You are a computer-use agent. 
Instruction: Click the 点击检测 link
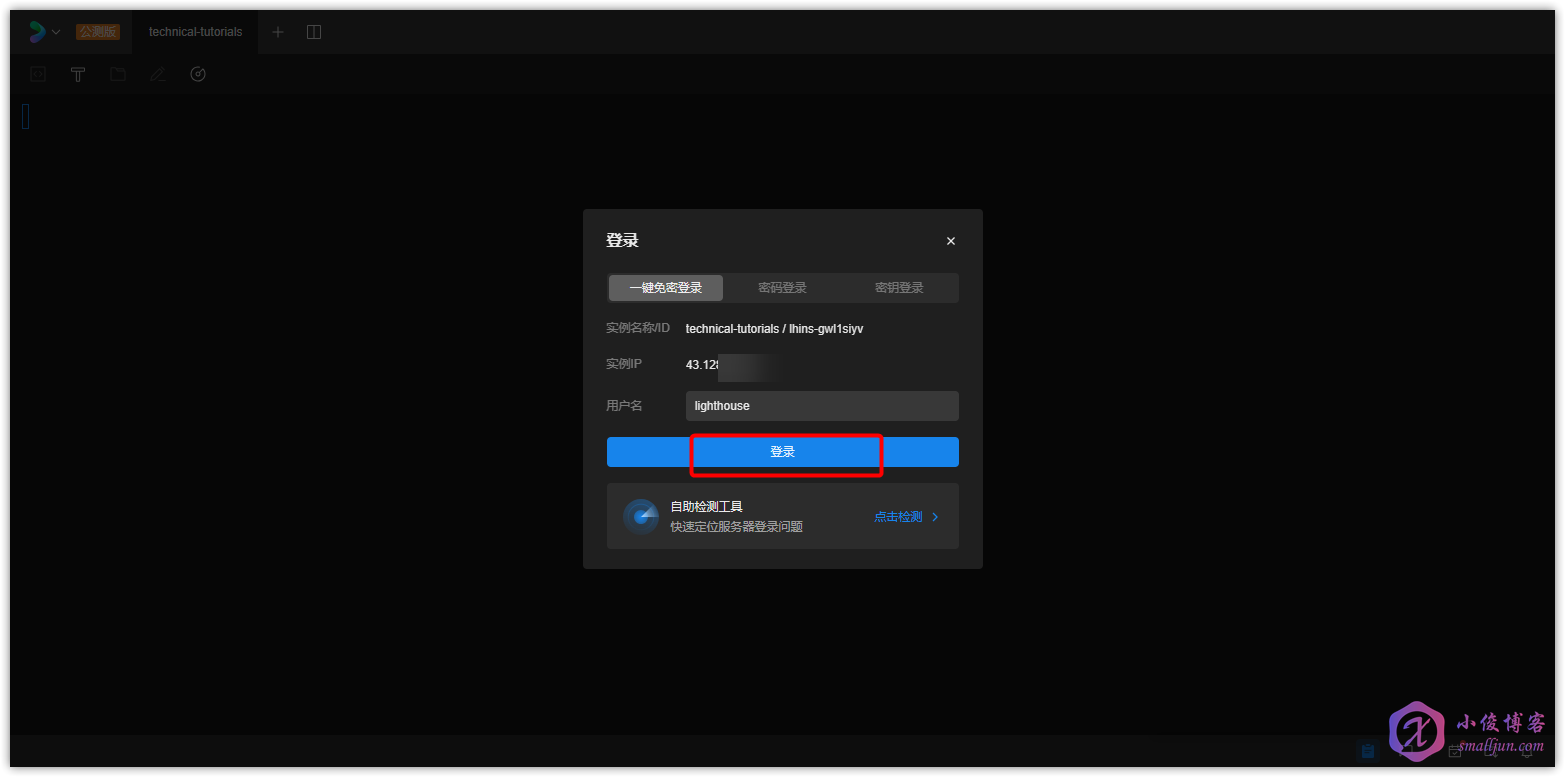click(x=898, y=517)
